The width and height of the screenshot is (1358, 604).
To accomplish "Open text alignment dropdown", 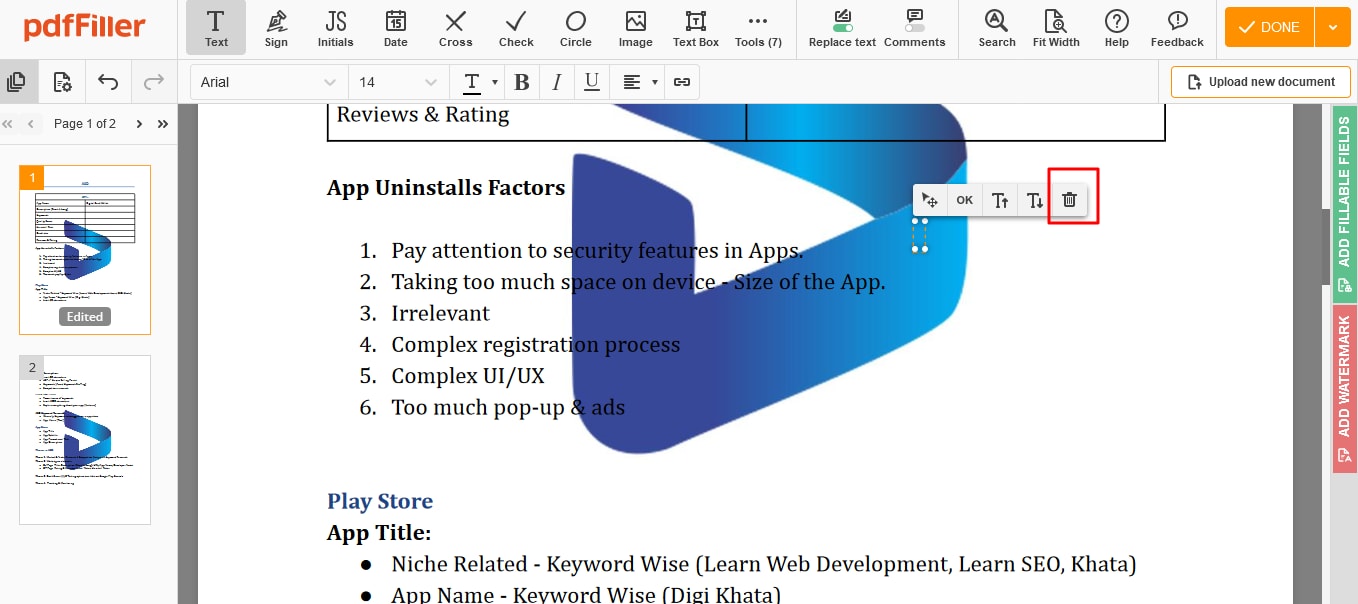I will [639, 82].
